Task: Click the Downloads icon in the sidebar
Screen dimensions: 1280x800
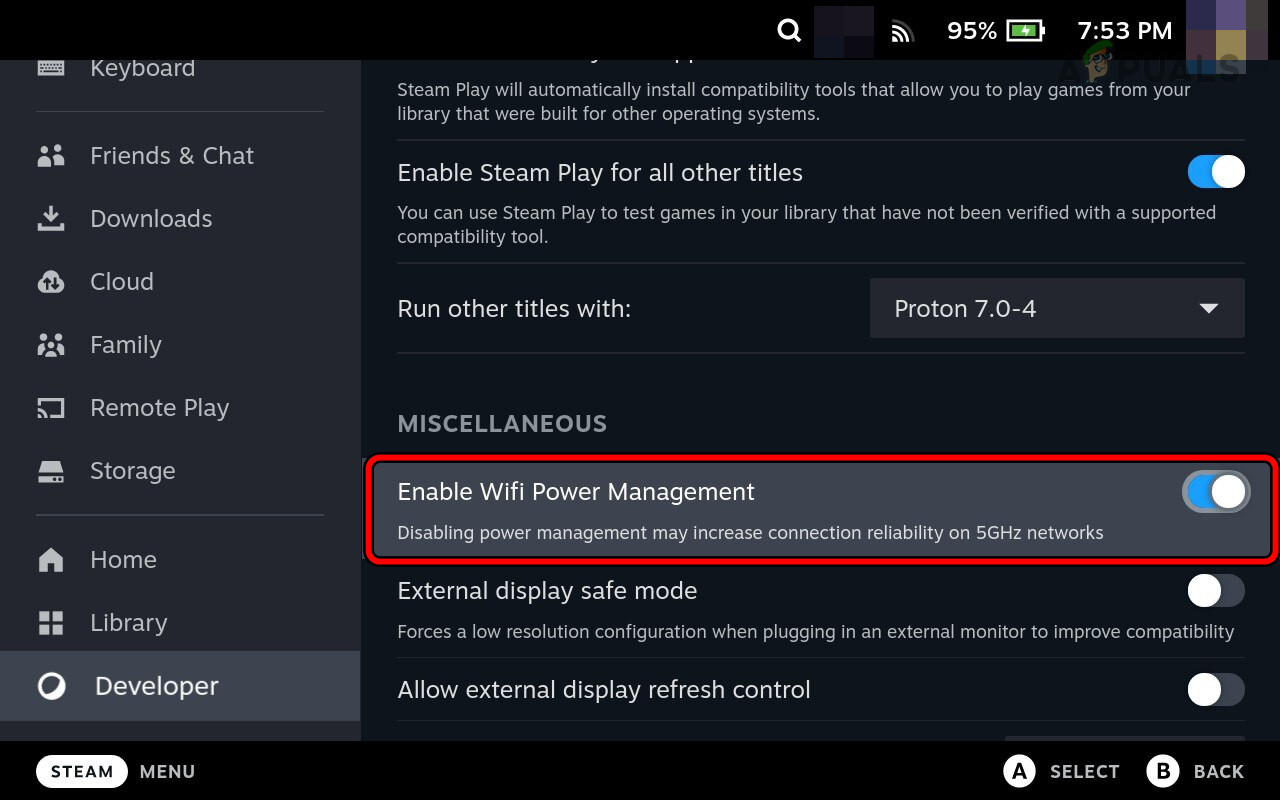Action: (x=50, y=218)
